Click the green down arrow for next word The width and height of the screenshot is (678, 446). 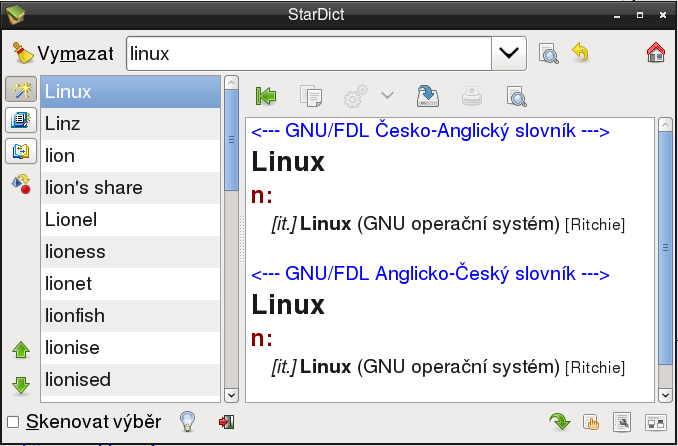pyautogui.click(x=21, y=384)
